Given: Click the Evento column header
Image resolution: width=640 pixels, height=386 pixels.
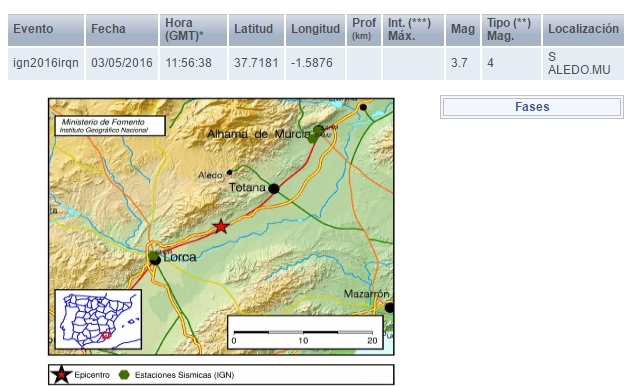Looking at the screenshot, I should pyautogui.click(x=46, y=29).
